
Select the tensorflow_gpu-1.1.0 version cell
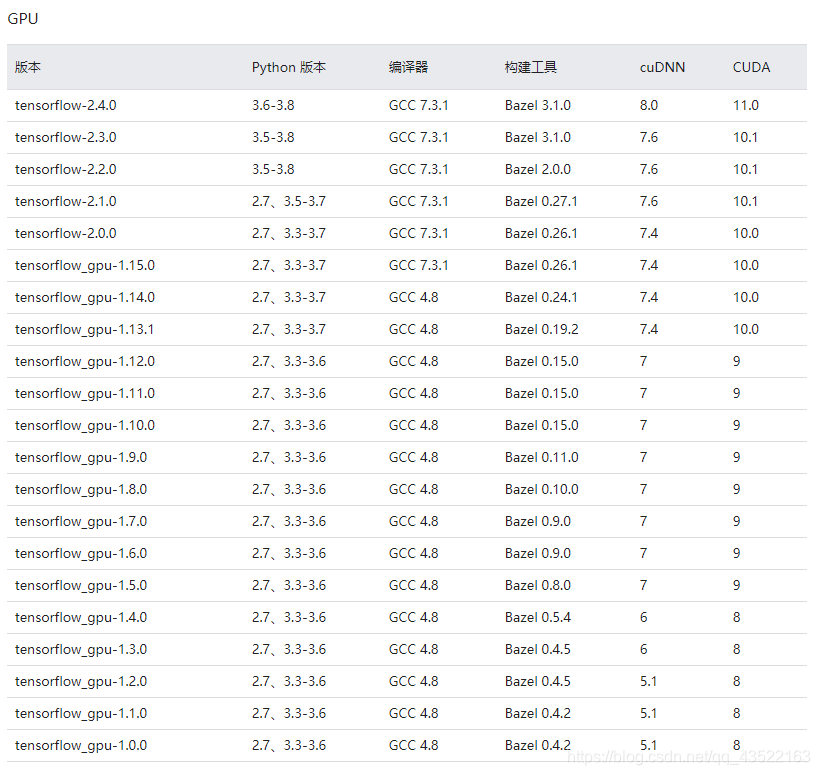[81, 713]
